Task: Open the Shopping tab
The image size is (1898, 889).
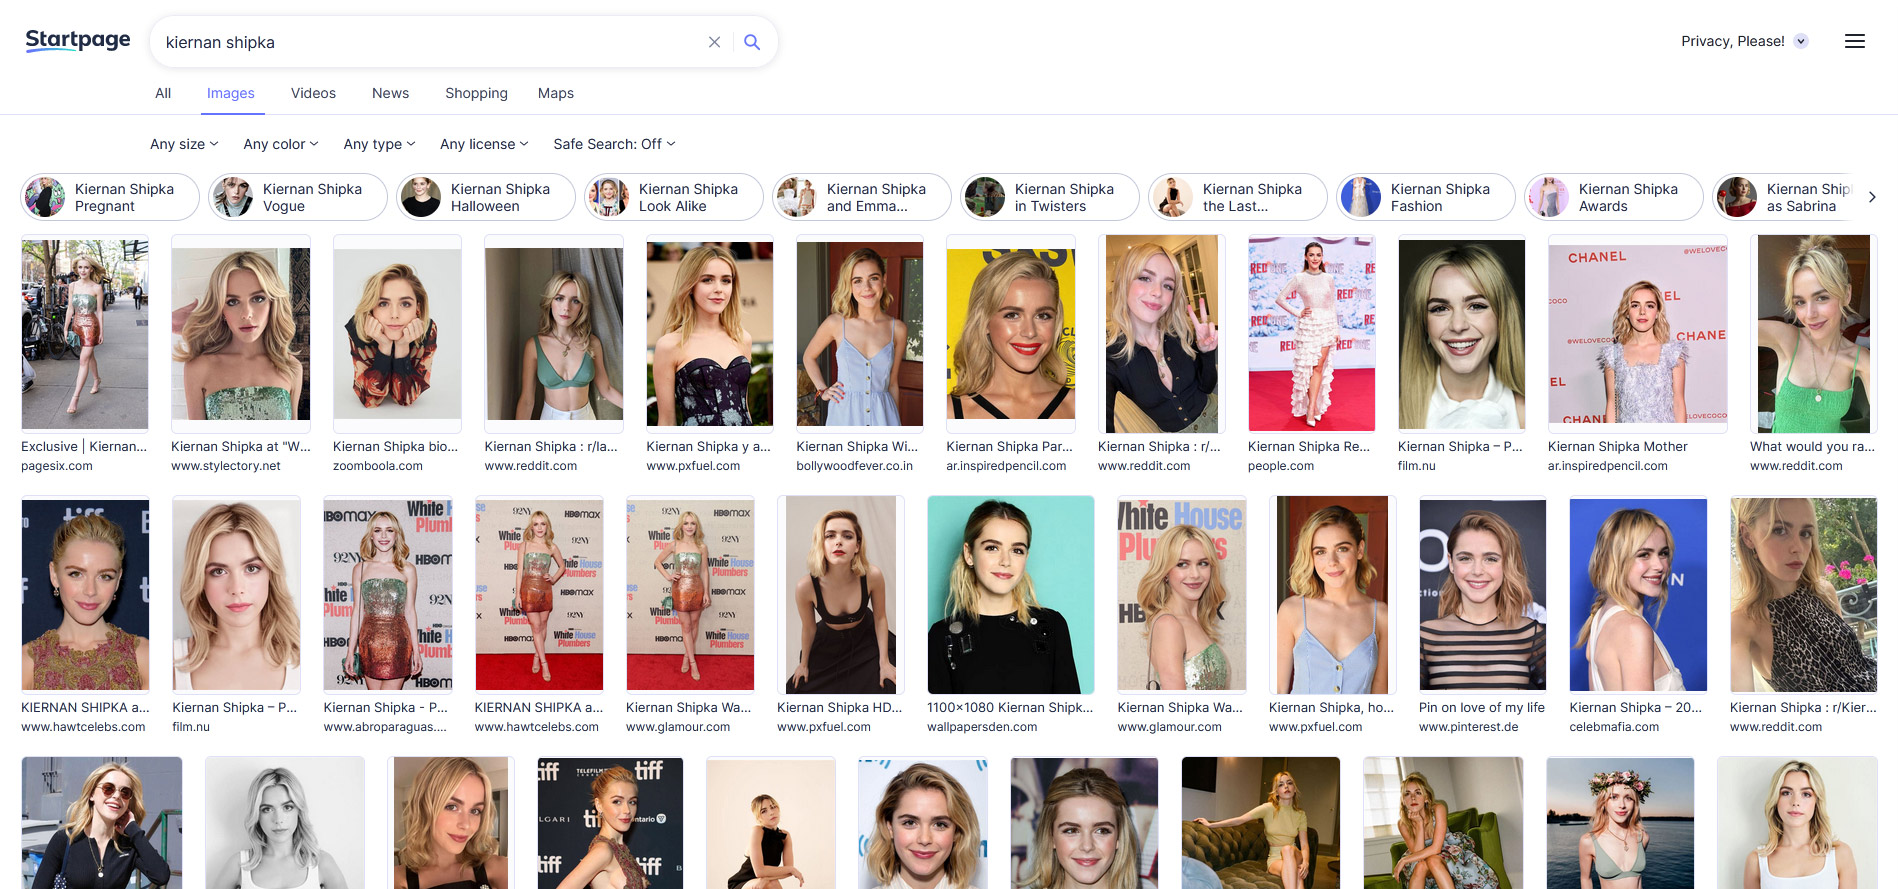Action: click(476, 93)
